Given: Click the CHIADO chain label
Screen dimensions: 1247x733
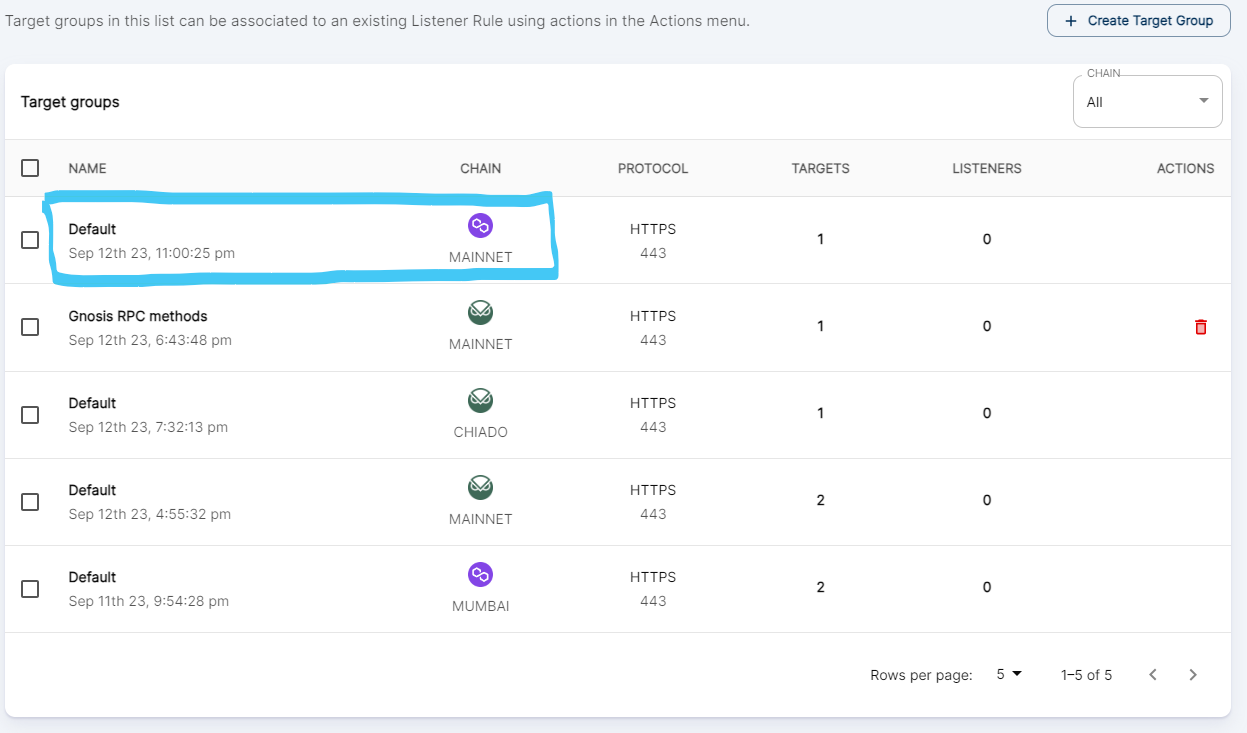Looking at the screenshot, I should point(481,432).
